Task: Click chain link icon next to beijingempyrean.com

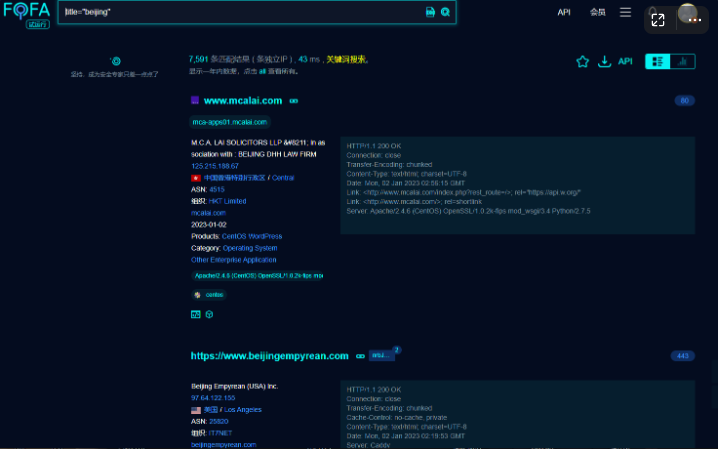Action: [360, 356]
